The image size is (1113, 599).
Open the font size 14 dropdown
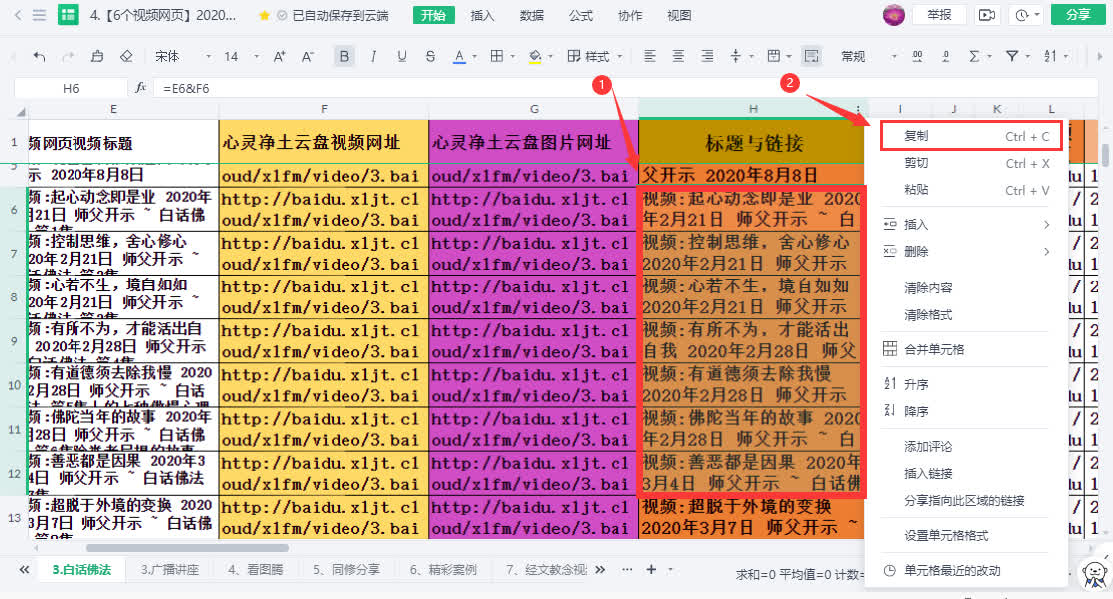(x=241, y=56)
